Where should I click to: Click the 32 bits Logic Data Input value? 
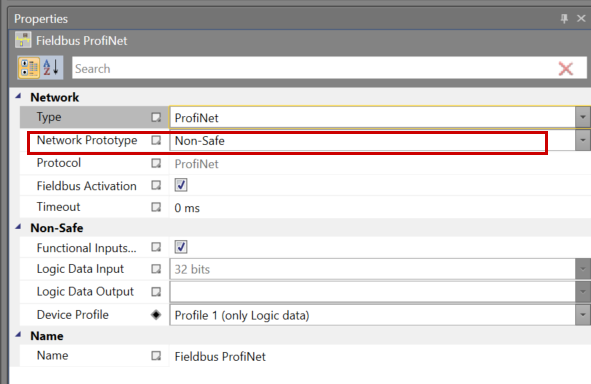pyautogui.click(x=192, y=269)
